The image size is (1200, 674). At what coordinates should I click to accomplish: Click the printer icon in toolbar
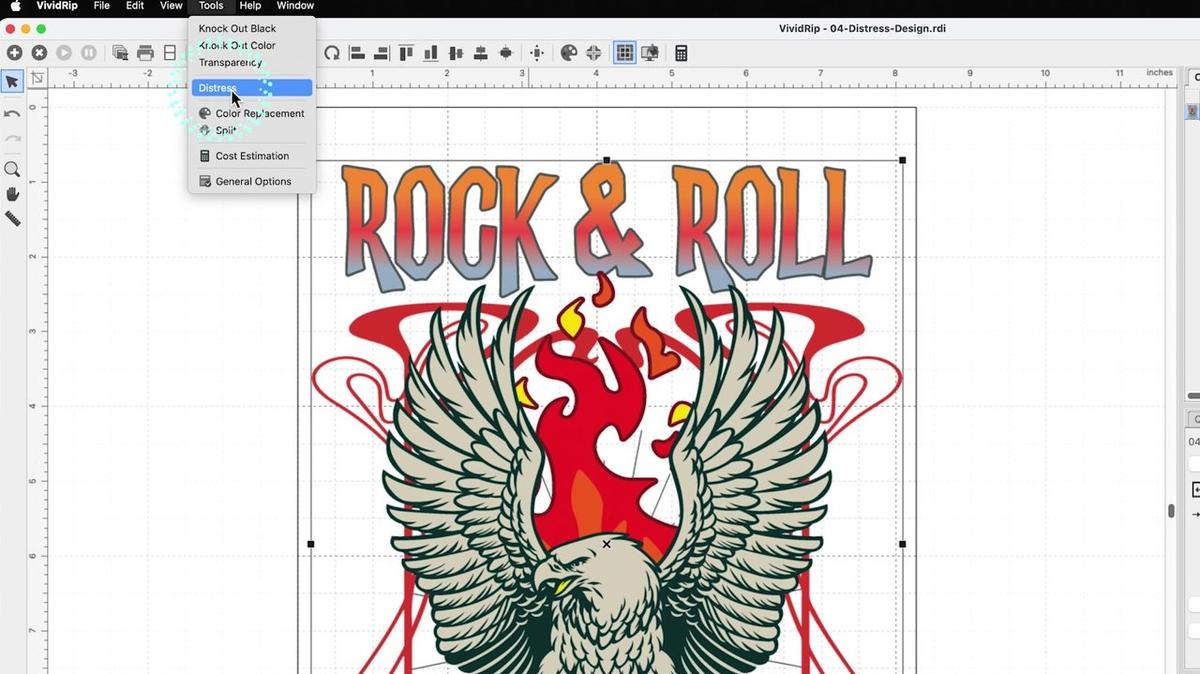pyautogui.click(x=145, y=53)
